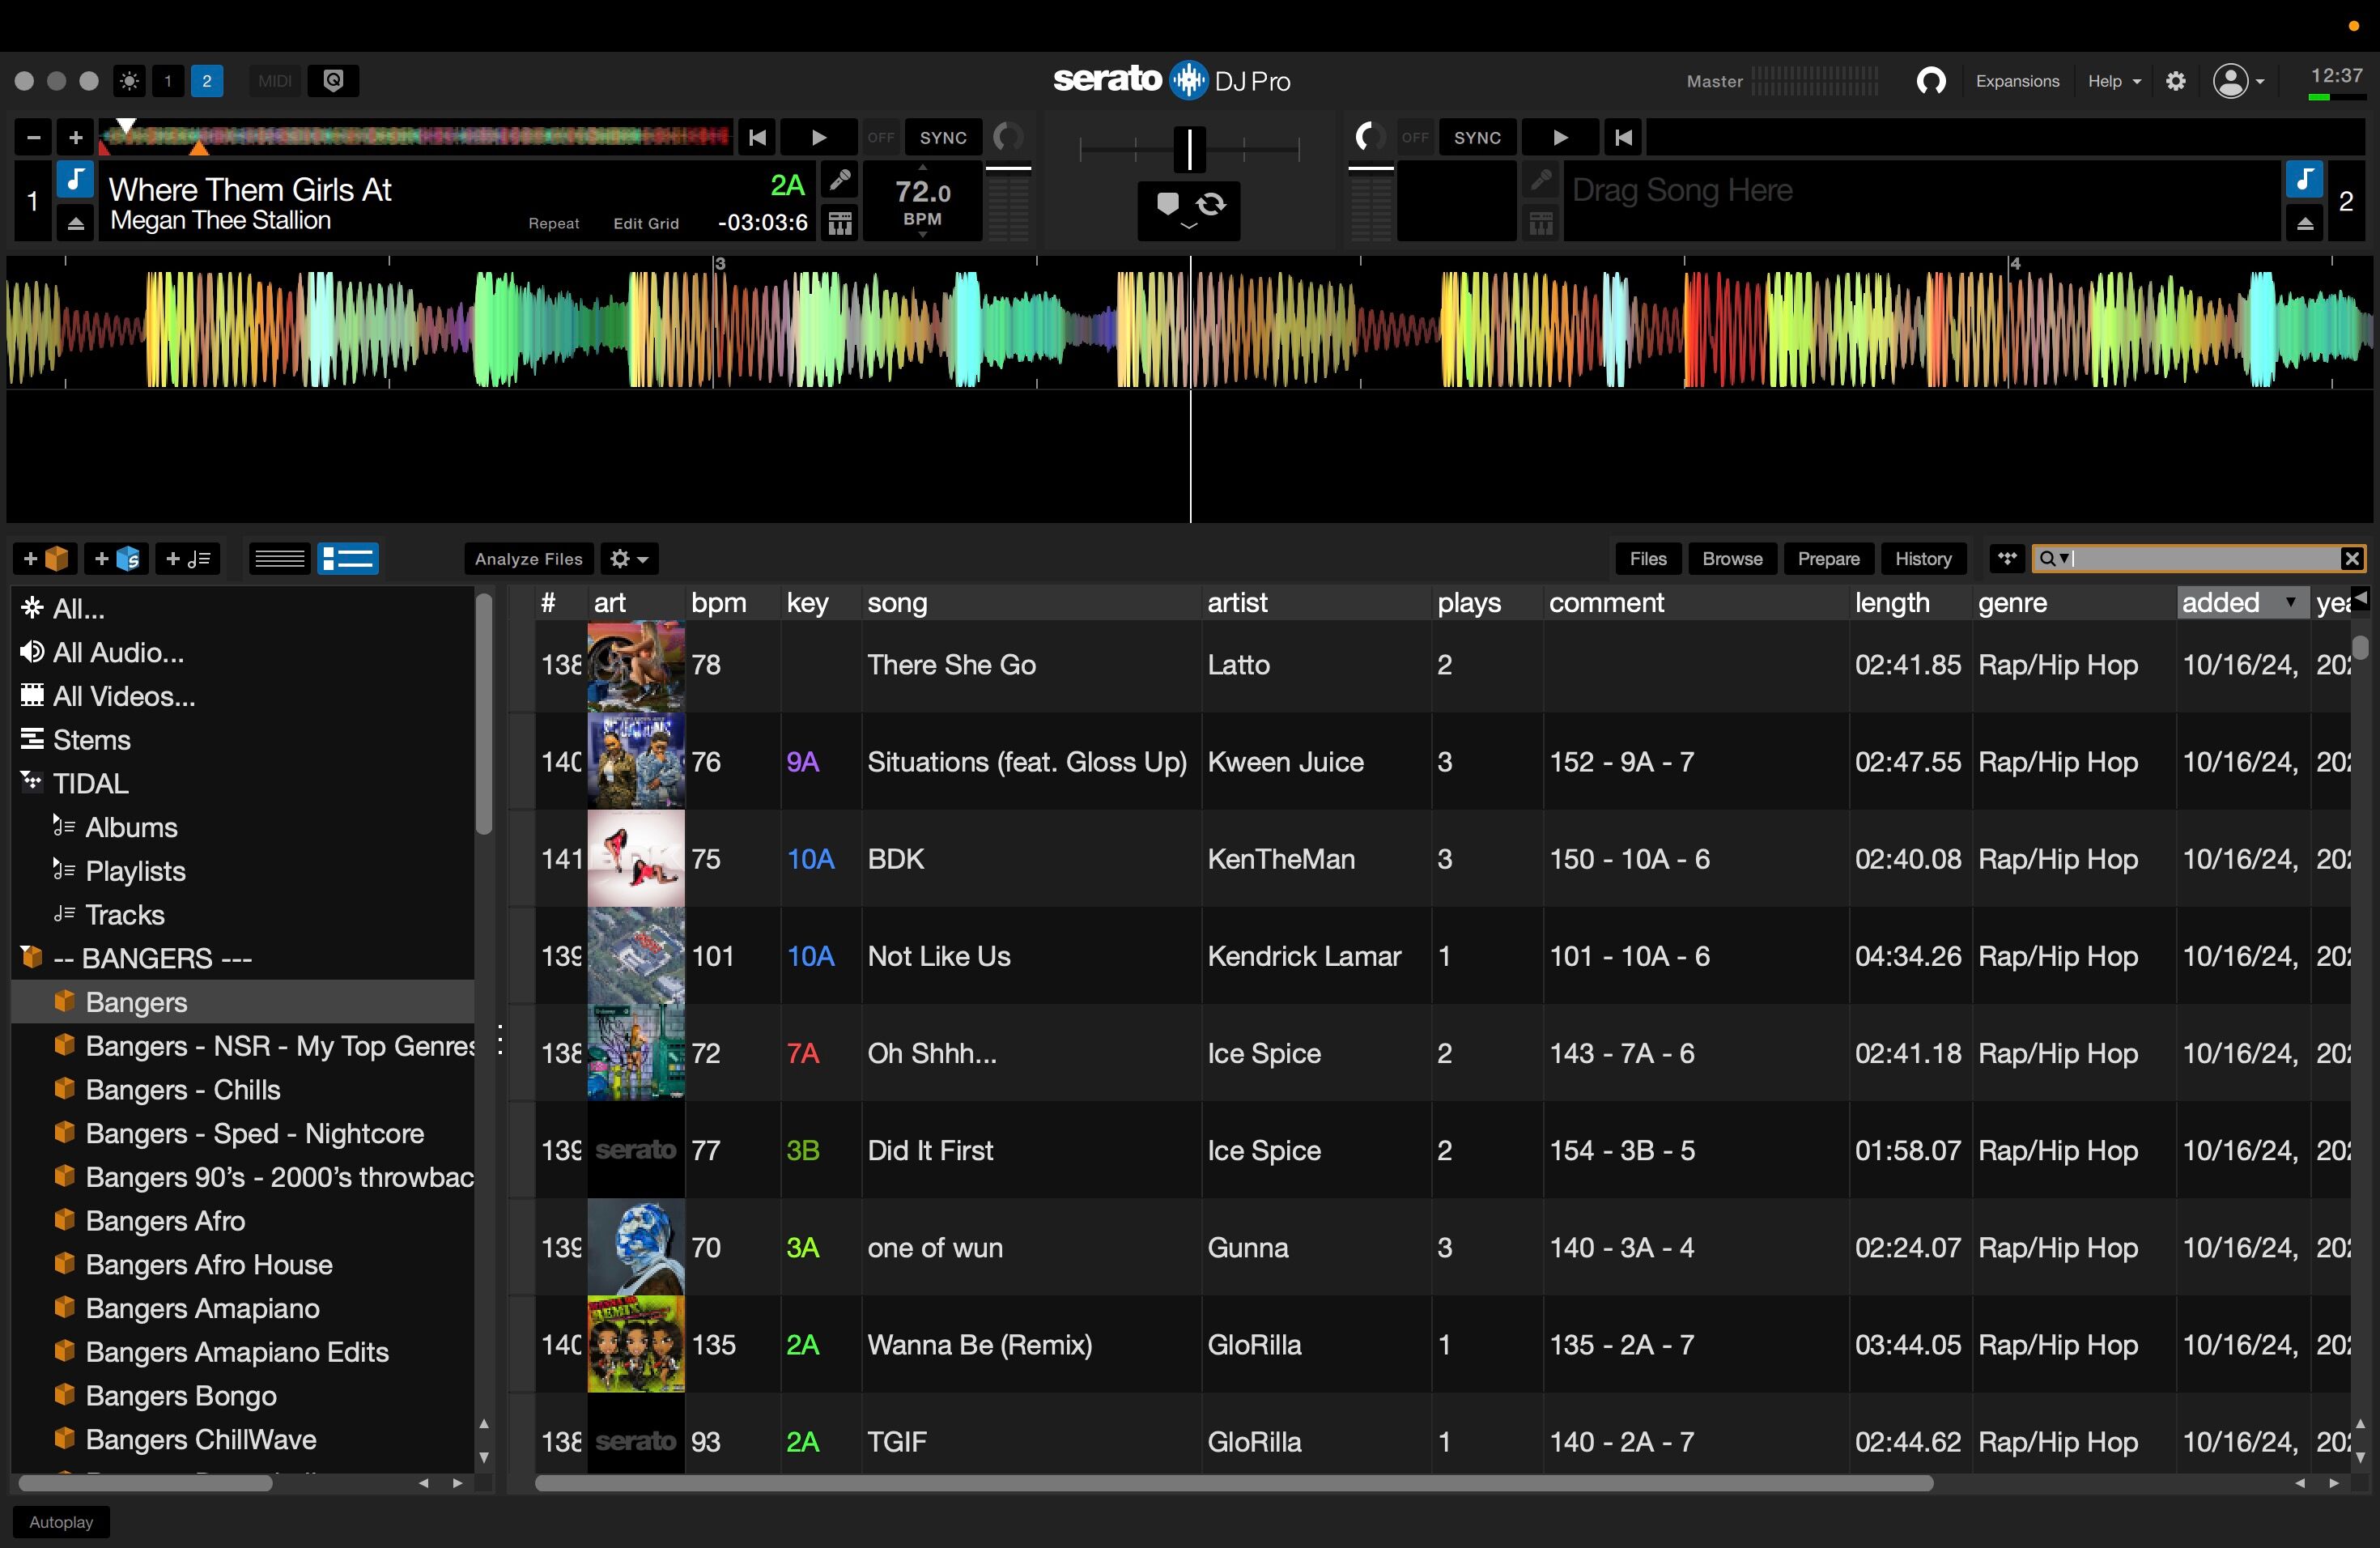Click the add playlist icon

[188, 559]
